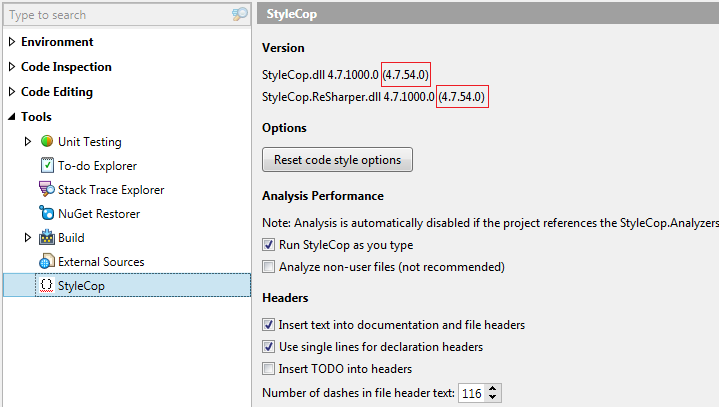The height and width of the screenshot is (407, 719).
Task: Click the dashes number field showing 116
Action: coord(471,393)
